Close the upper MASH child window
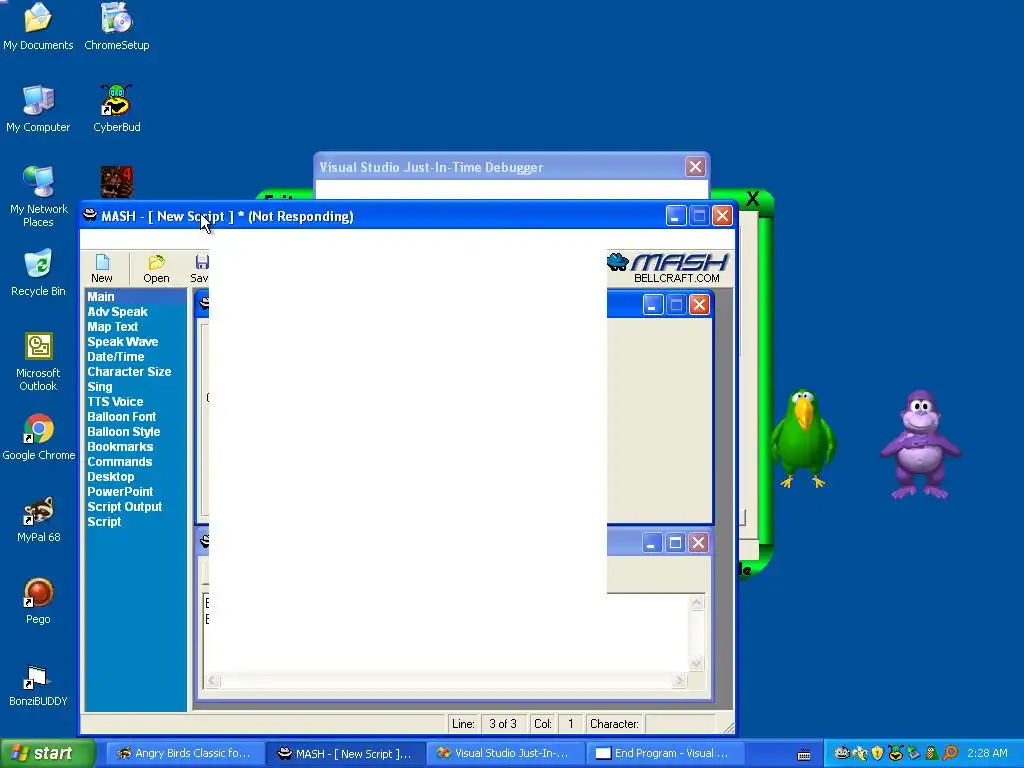 tap(699, 305)
